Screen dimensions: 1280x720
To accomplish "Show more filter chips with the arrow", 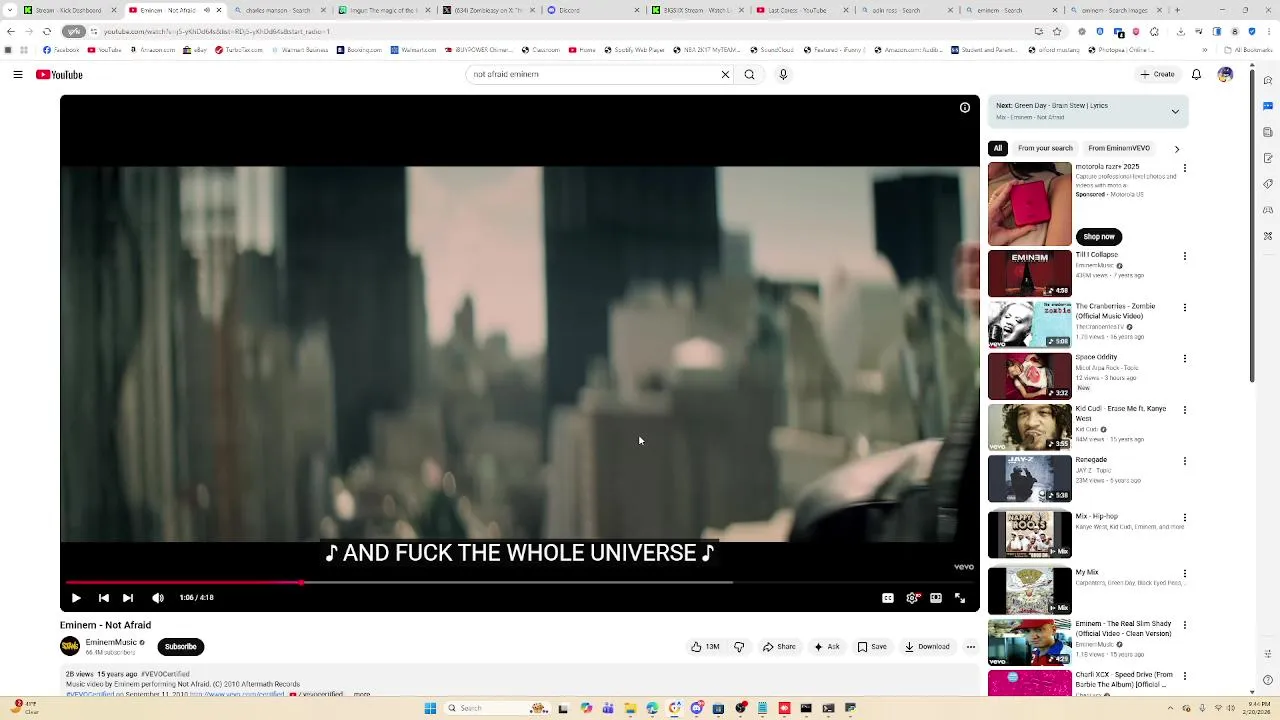I will (x=1176, y=149).
